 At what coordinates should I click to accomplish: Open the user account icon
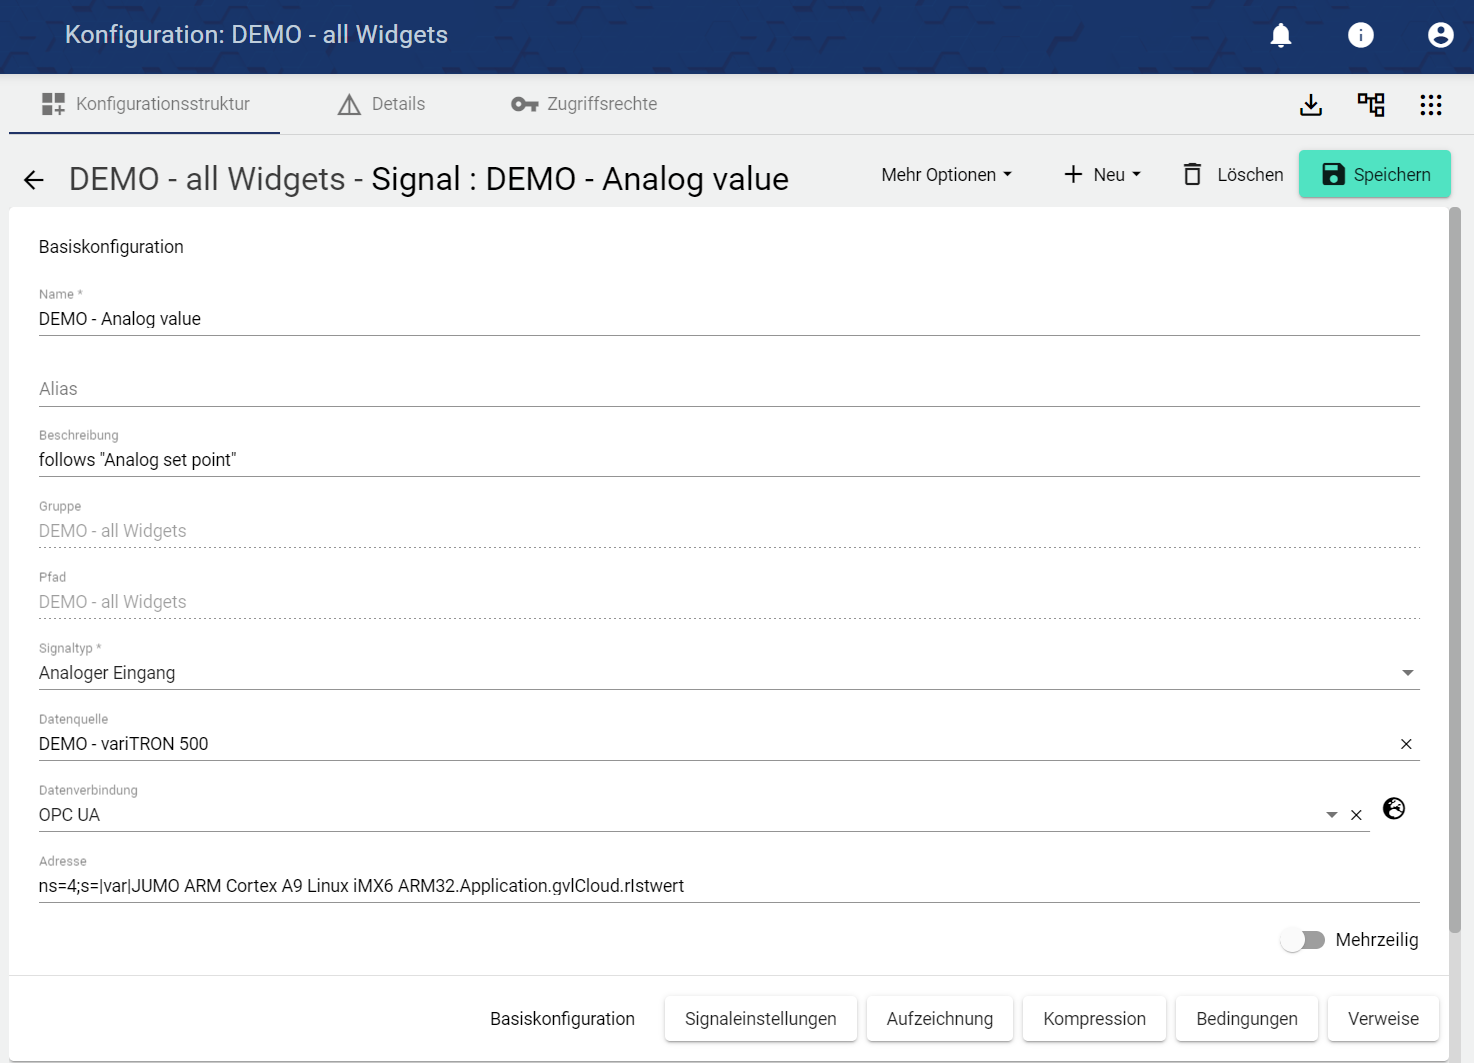pos(1440,36)
